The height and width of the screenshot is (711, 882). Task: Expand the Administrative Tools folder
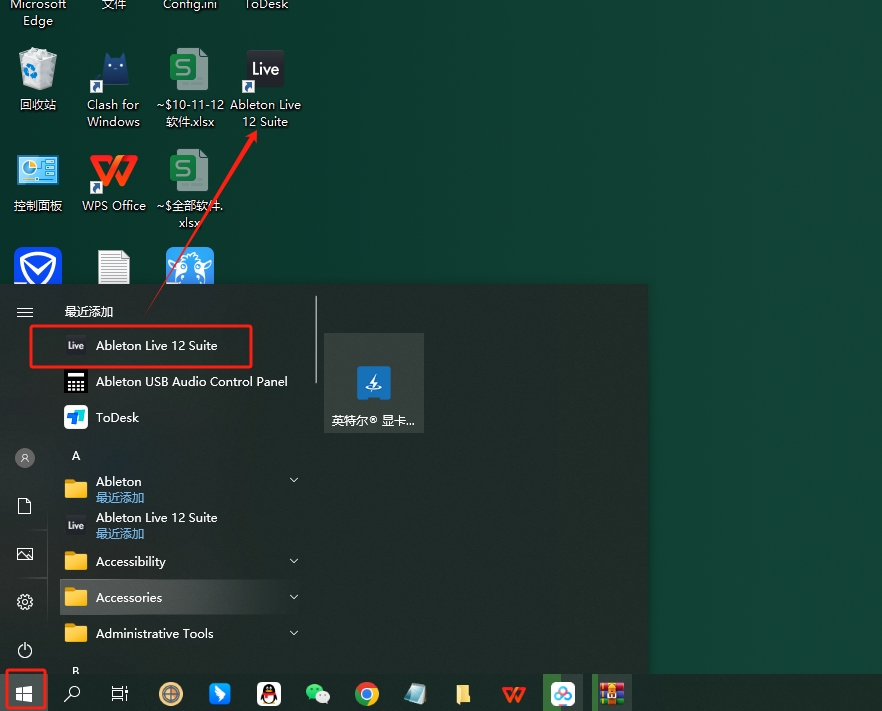[x=294, y=633]
